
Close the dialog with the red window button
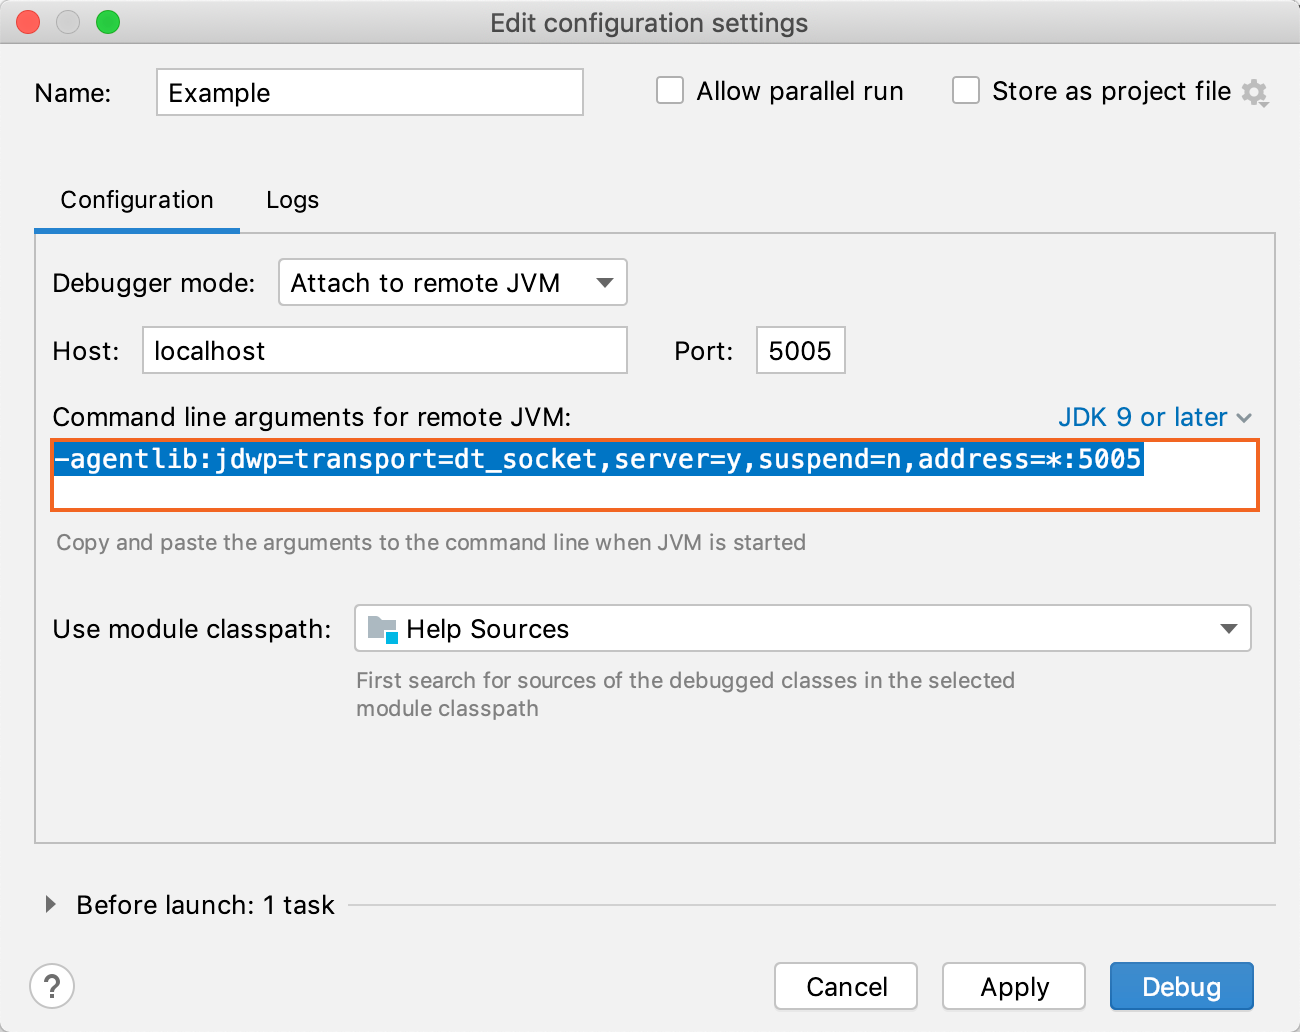[28, 22]
